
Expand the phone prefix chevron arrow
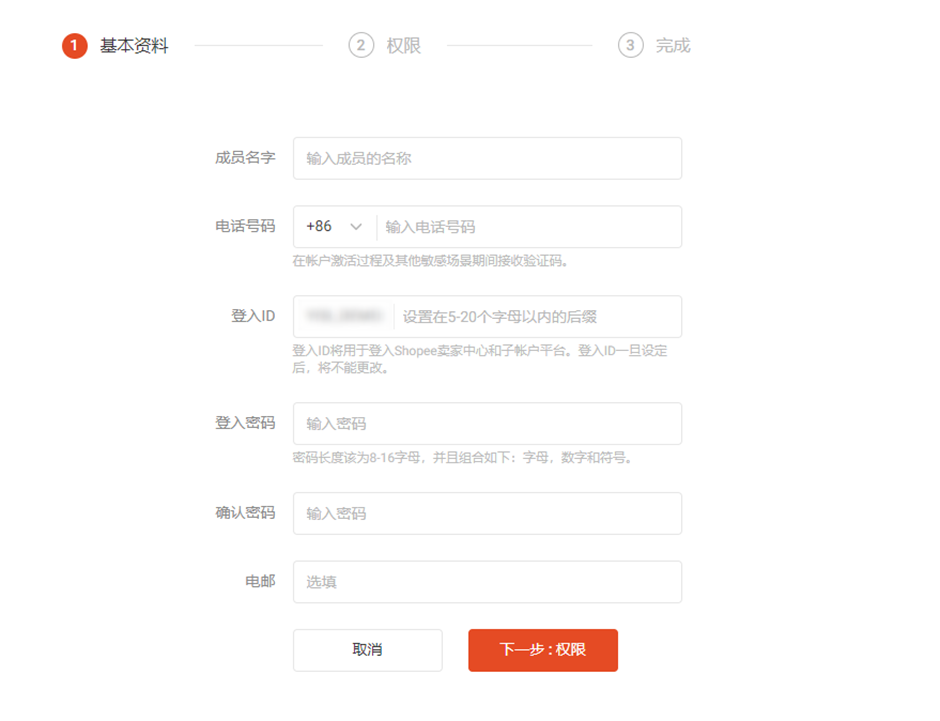tap(356, 226)
